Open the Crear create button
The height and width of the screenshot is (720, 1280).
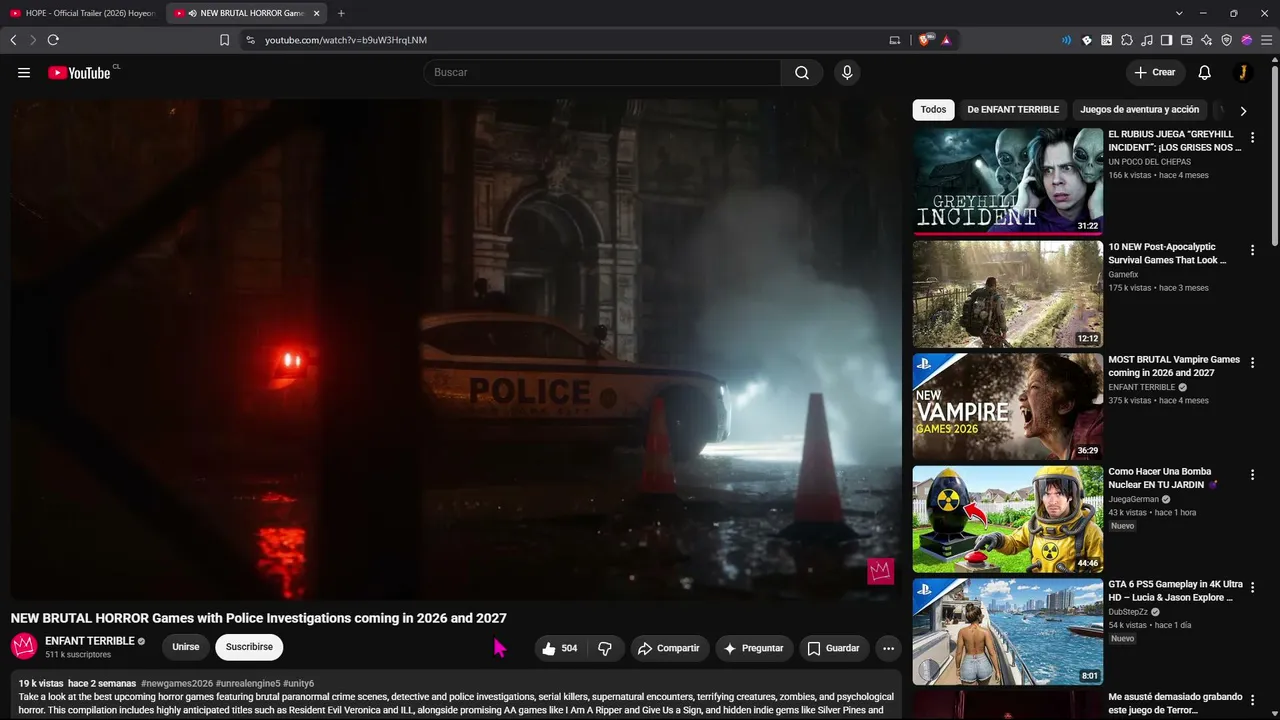(1155, 73)
